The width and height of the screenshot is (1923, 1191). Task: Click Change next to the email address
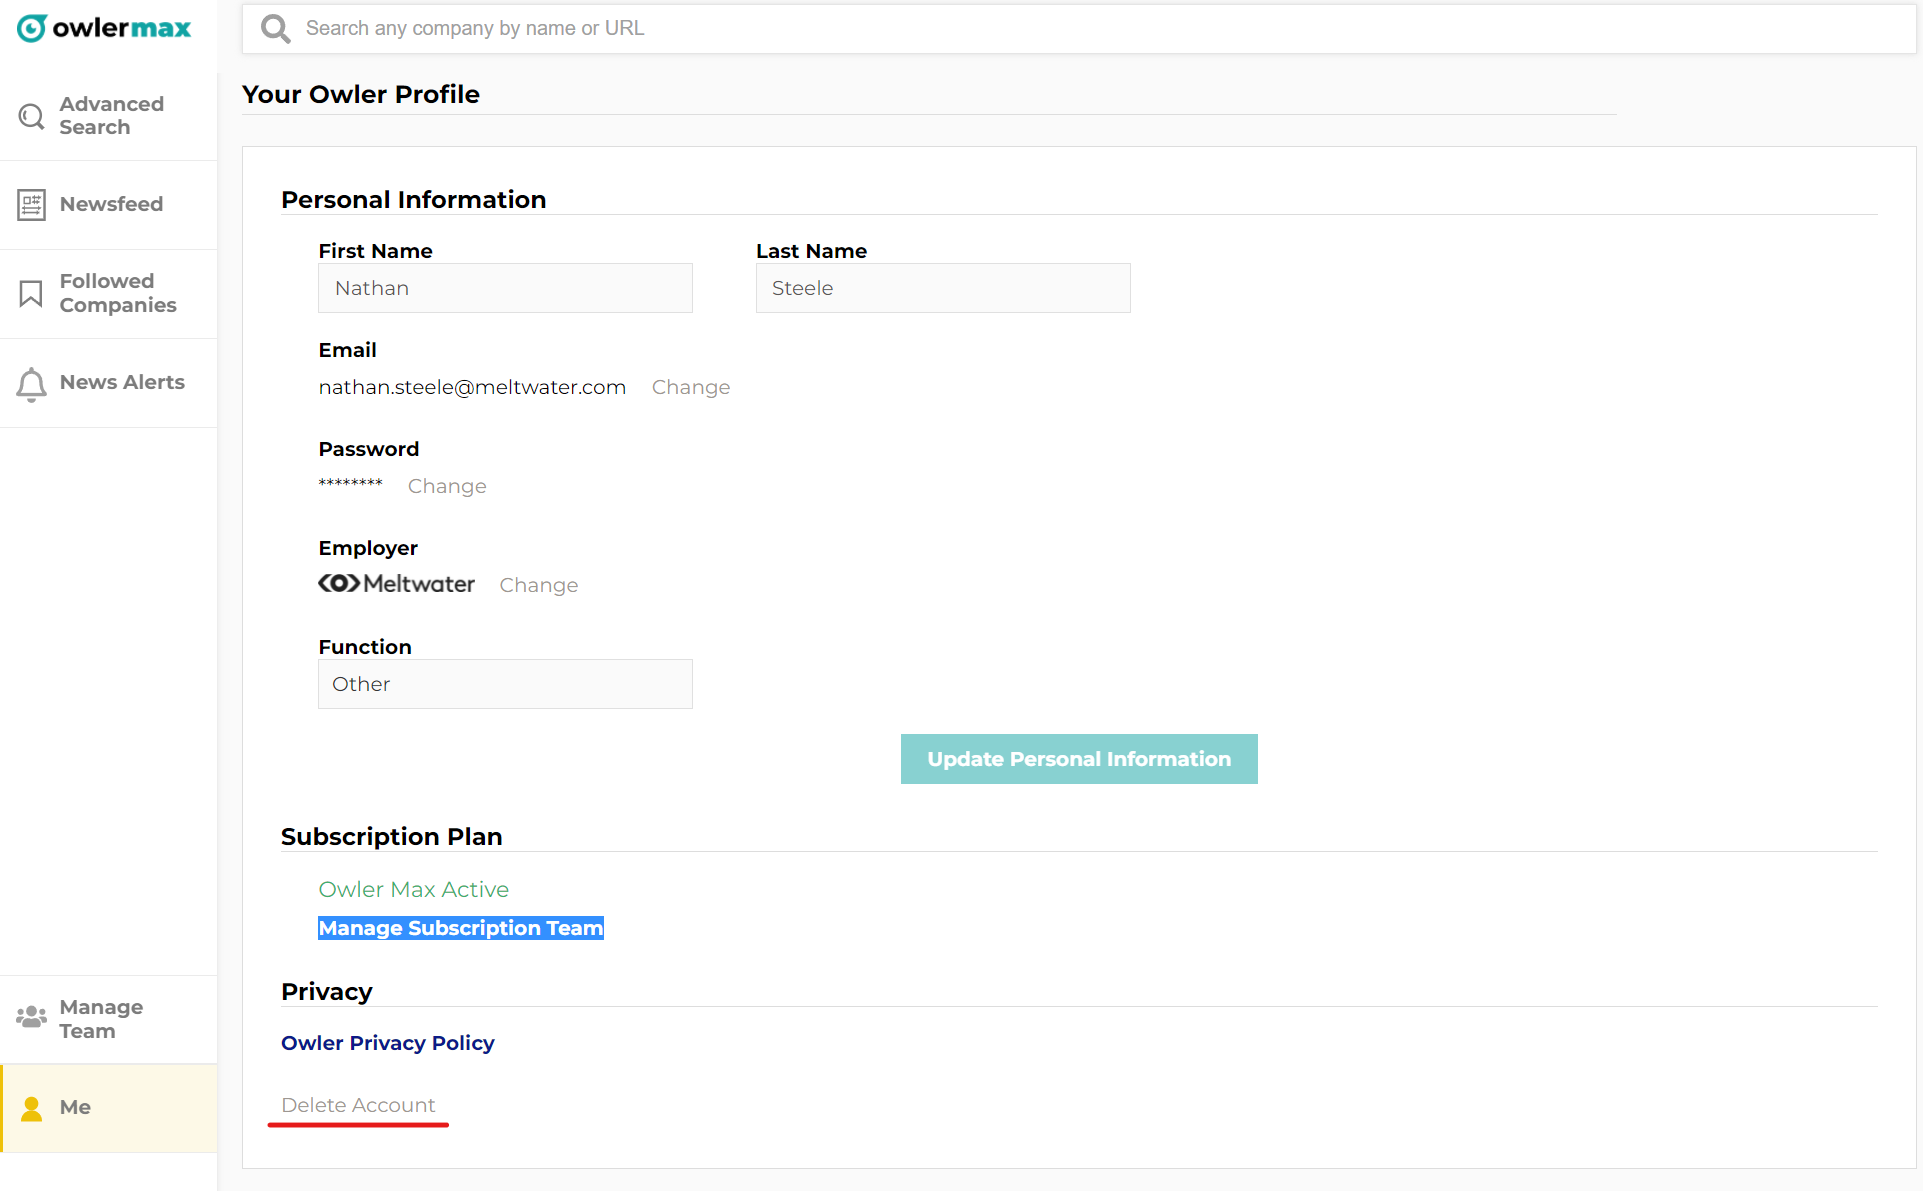coord(690,387)
